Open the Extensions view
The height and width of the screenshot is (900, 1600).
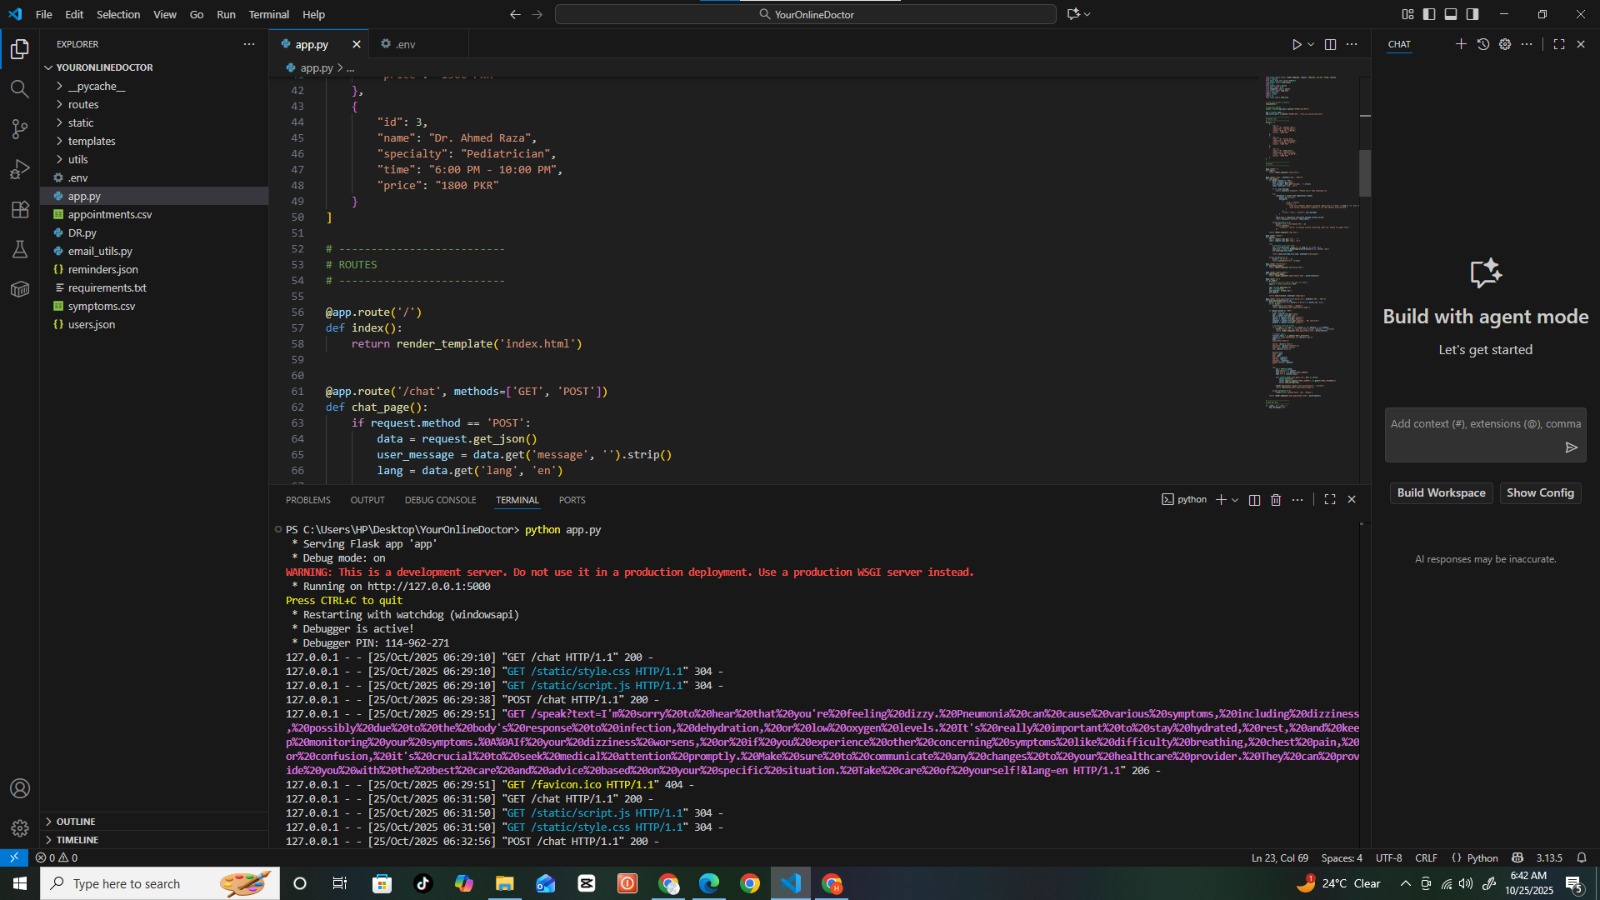(19, 210)
